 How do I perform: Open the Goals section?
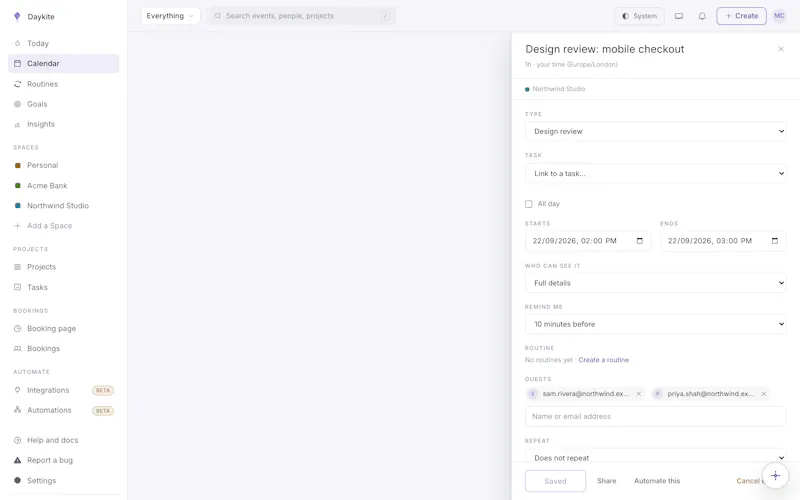click(x=63, y=104)
